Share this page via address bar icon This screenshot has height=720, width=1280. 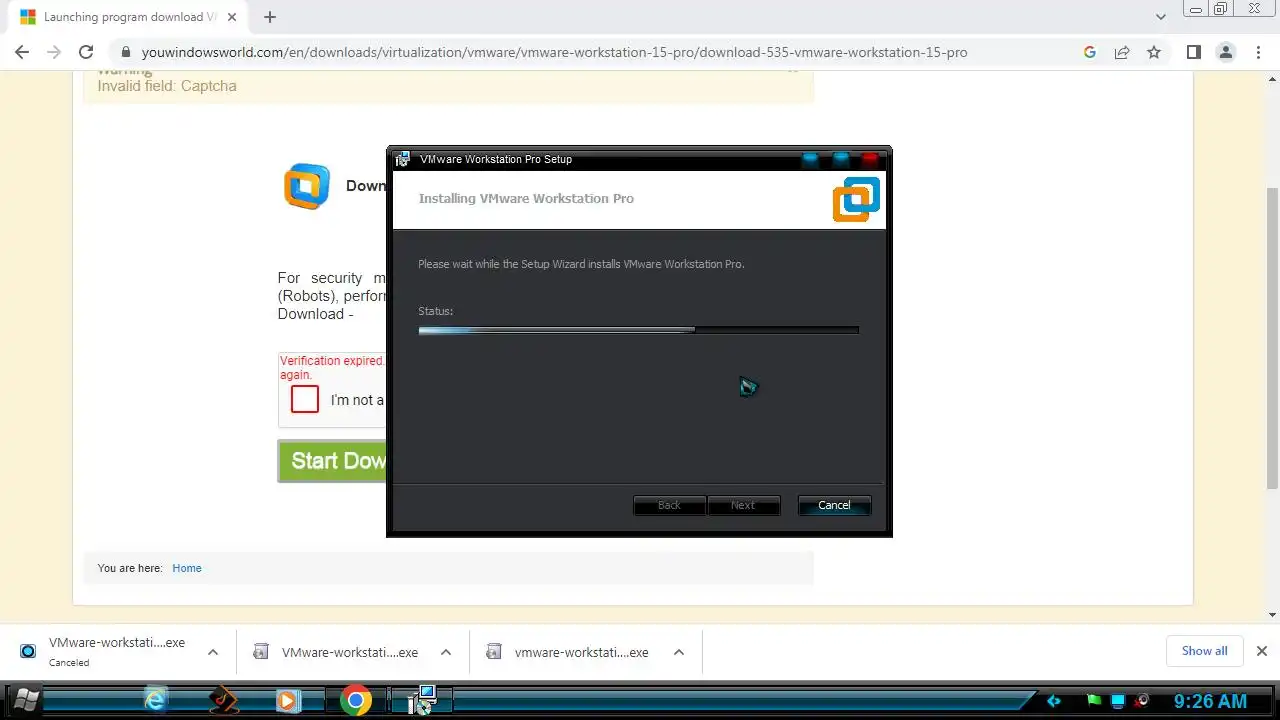(x=1122, y=52)
